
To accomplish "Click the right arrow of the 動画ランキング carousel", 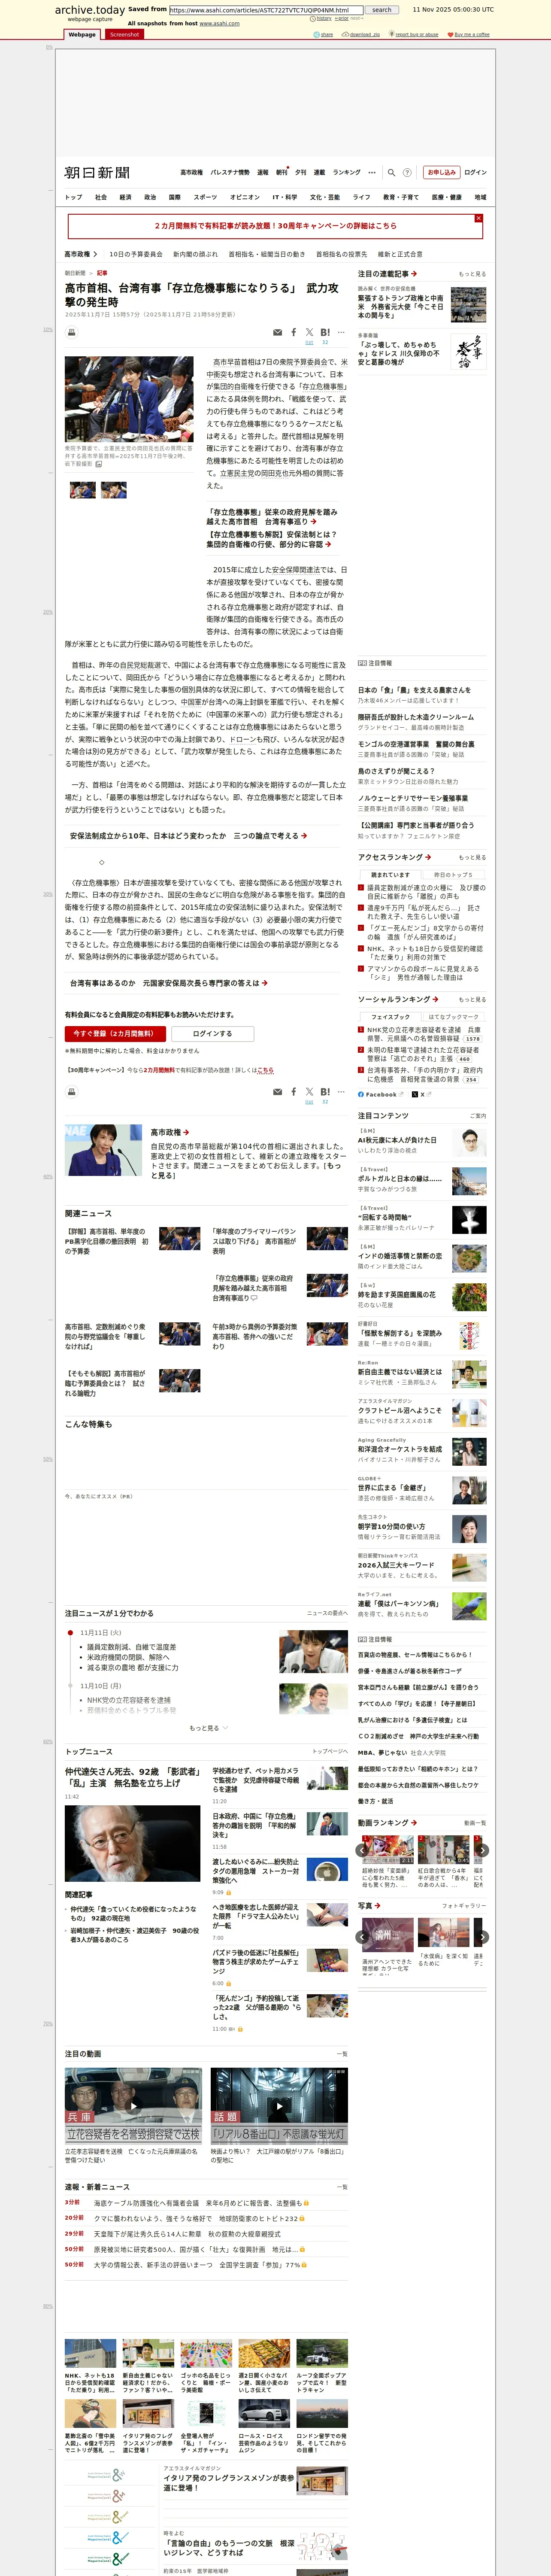I will click(483, 1851).
